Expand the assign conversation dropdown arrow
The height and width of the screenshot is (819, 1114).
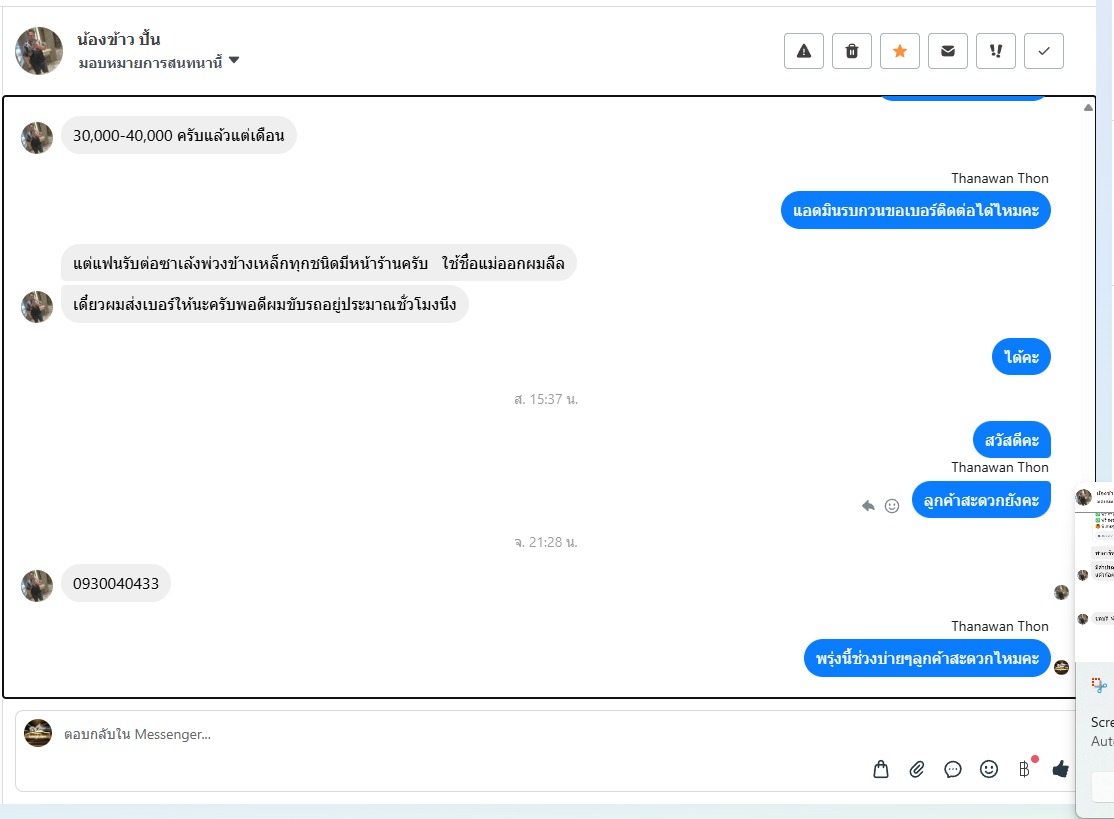click(x=234, y=60)
